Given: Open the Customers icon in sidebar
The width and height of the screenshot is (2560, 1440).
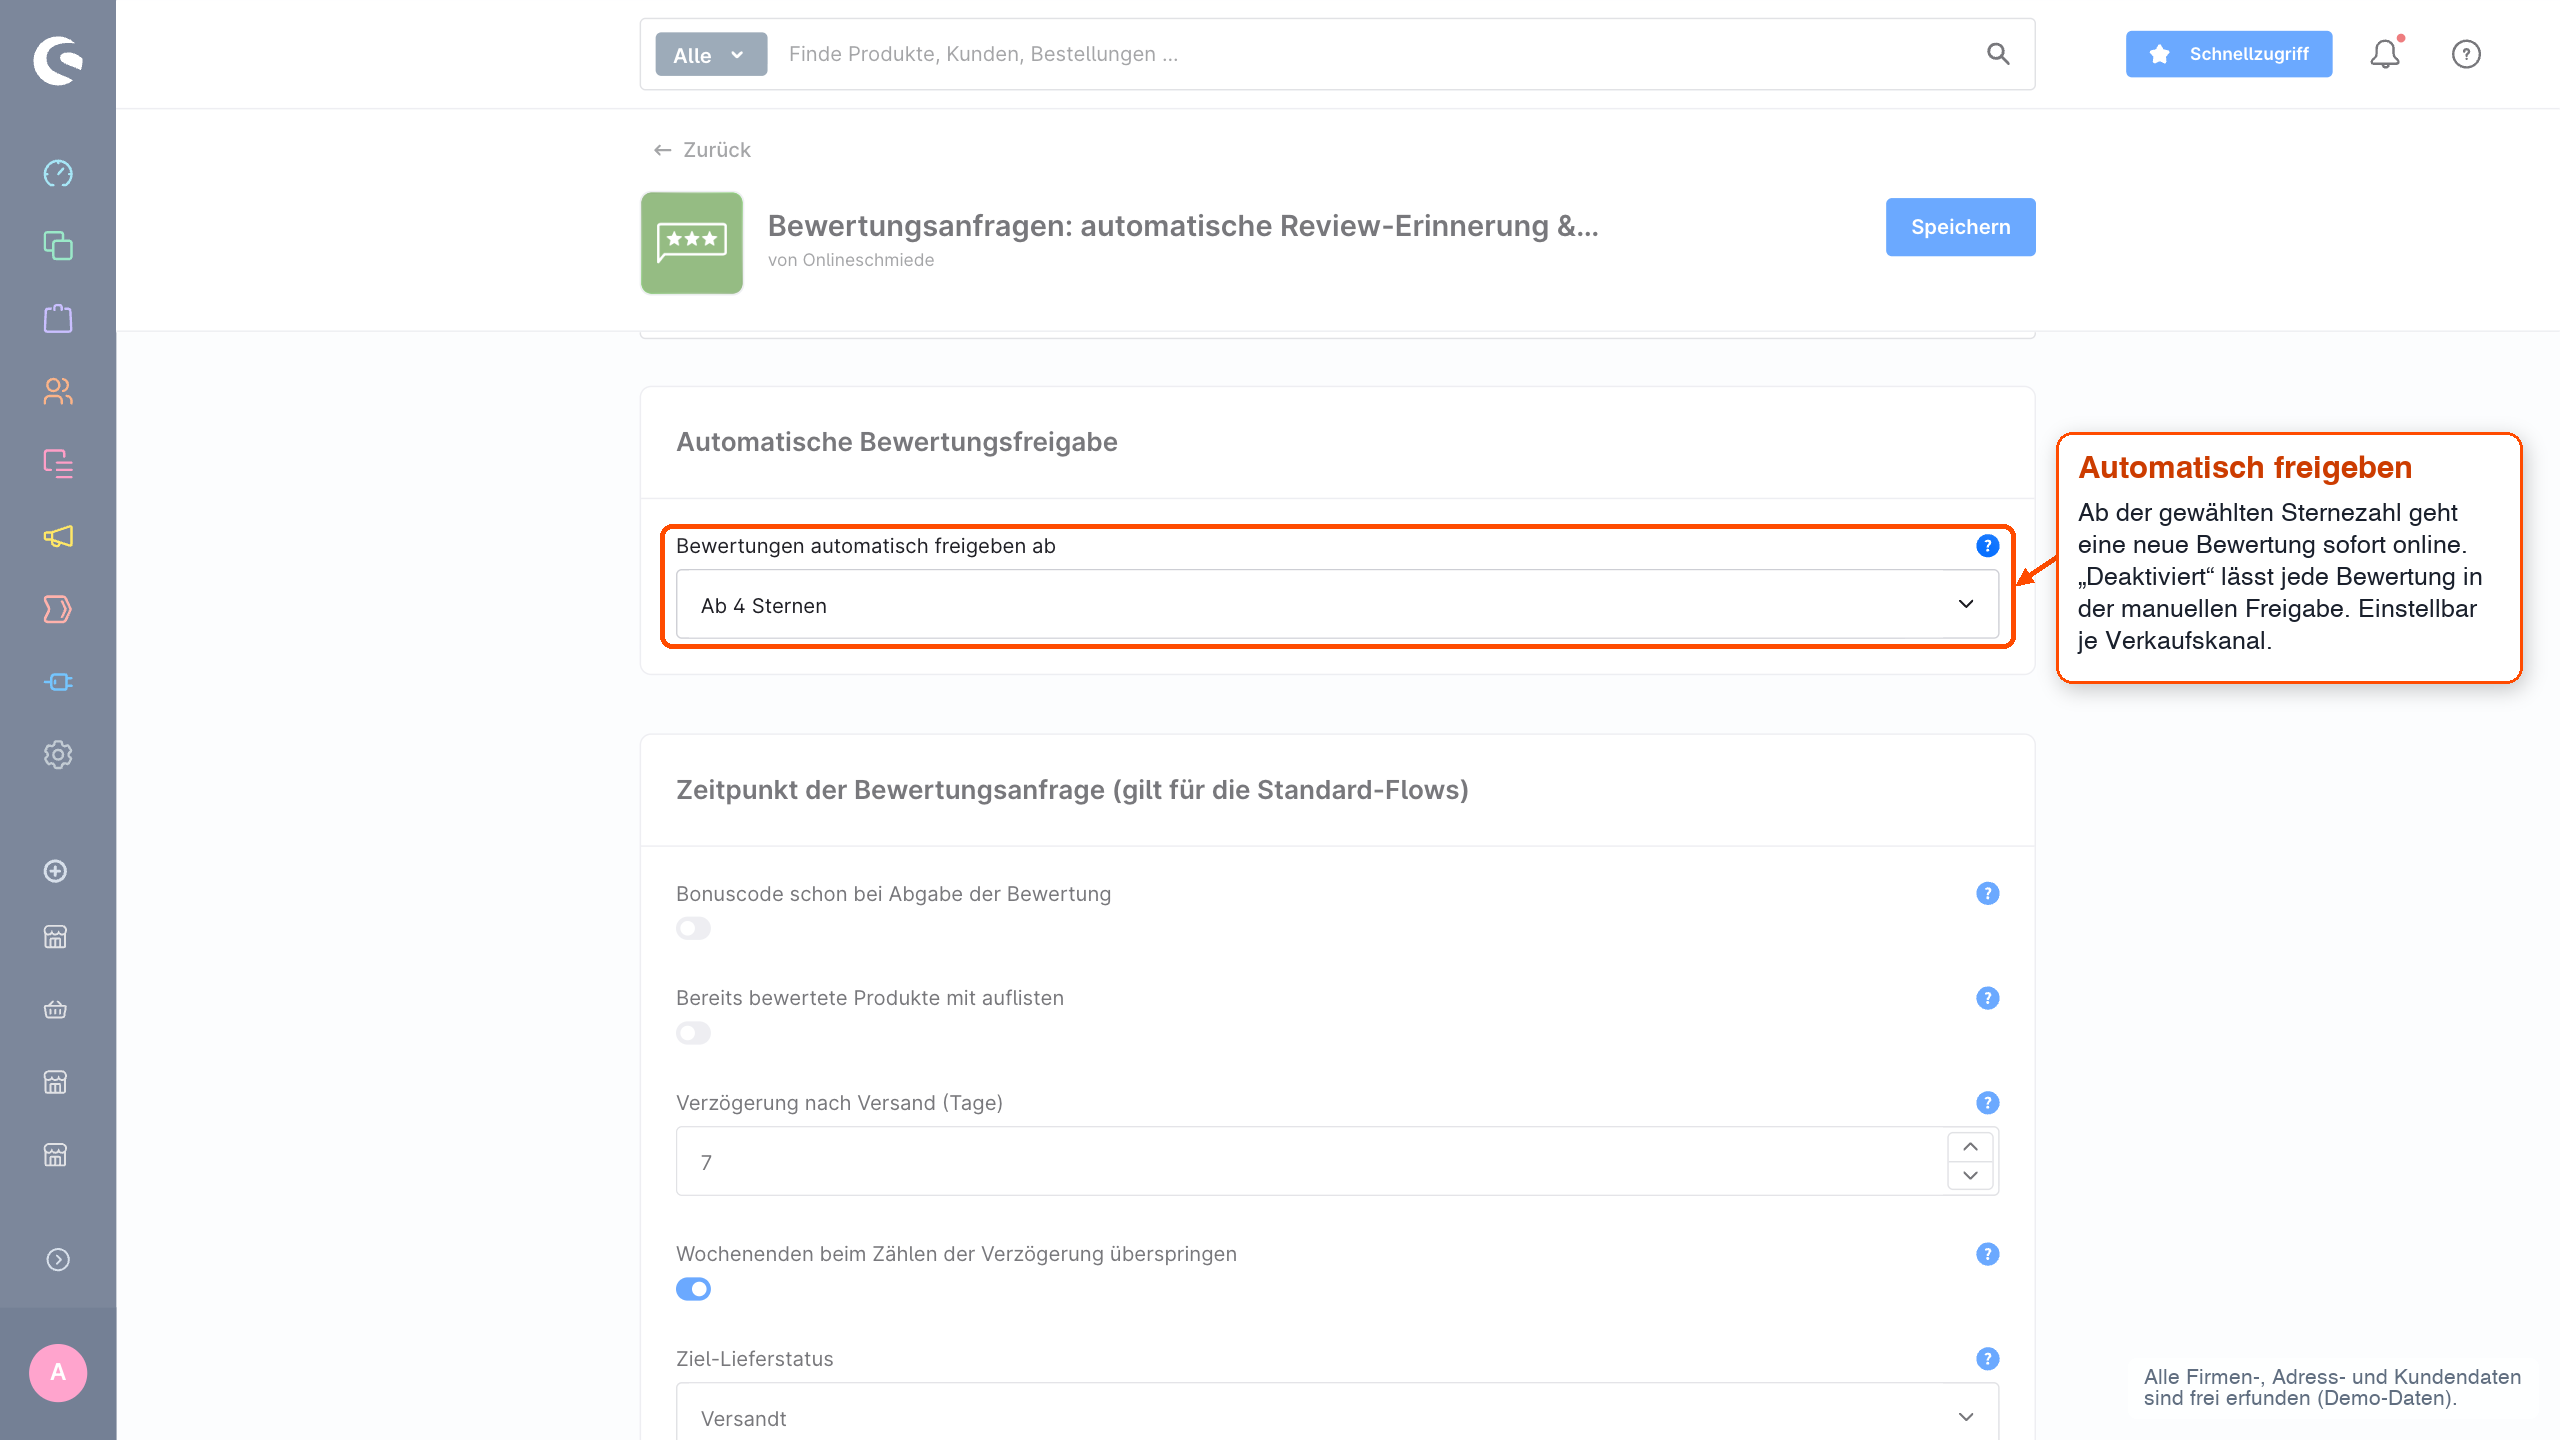Looking at the screenshot, I should coord(58,391).
